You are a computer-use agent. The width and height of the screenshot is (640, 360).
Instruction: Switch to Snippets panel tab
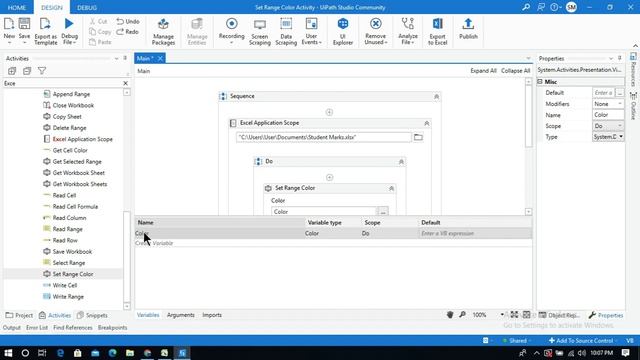[92, 316]
